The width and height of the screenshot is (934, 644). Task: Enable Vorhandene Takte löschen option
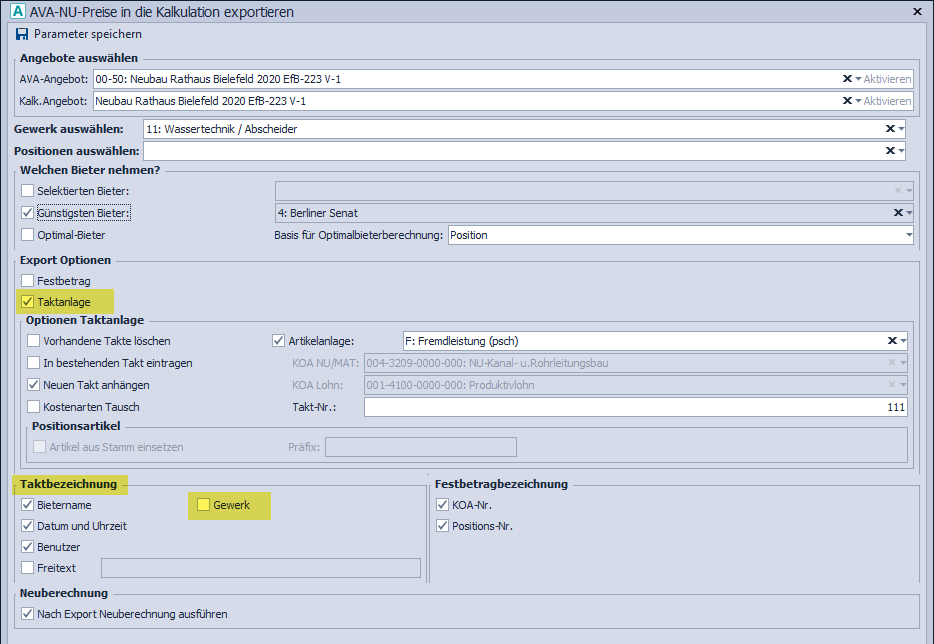34,341
